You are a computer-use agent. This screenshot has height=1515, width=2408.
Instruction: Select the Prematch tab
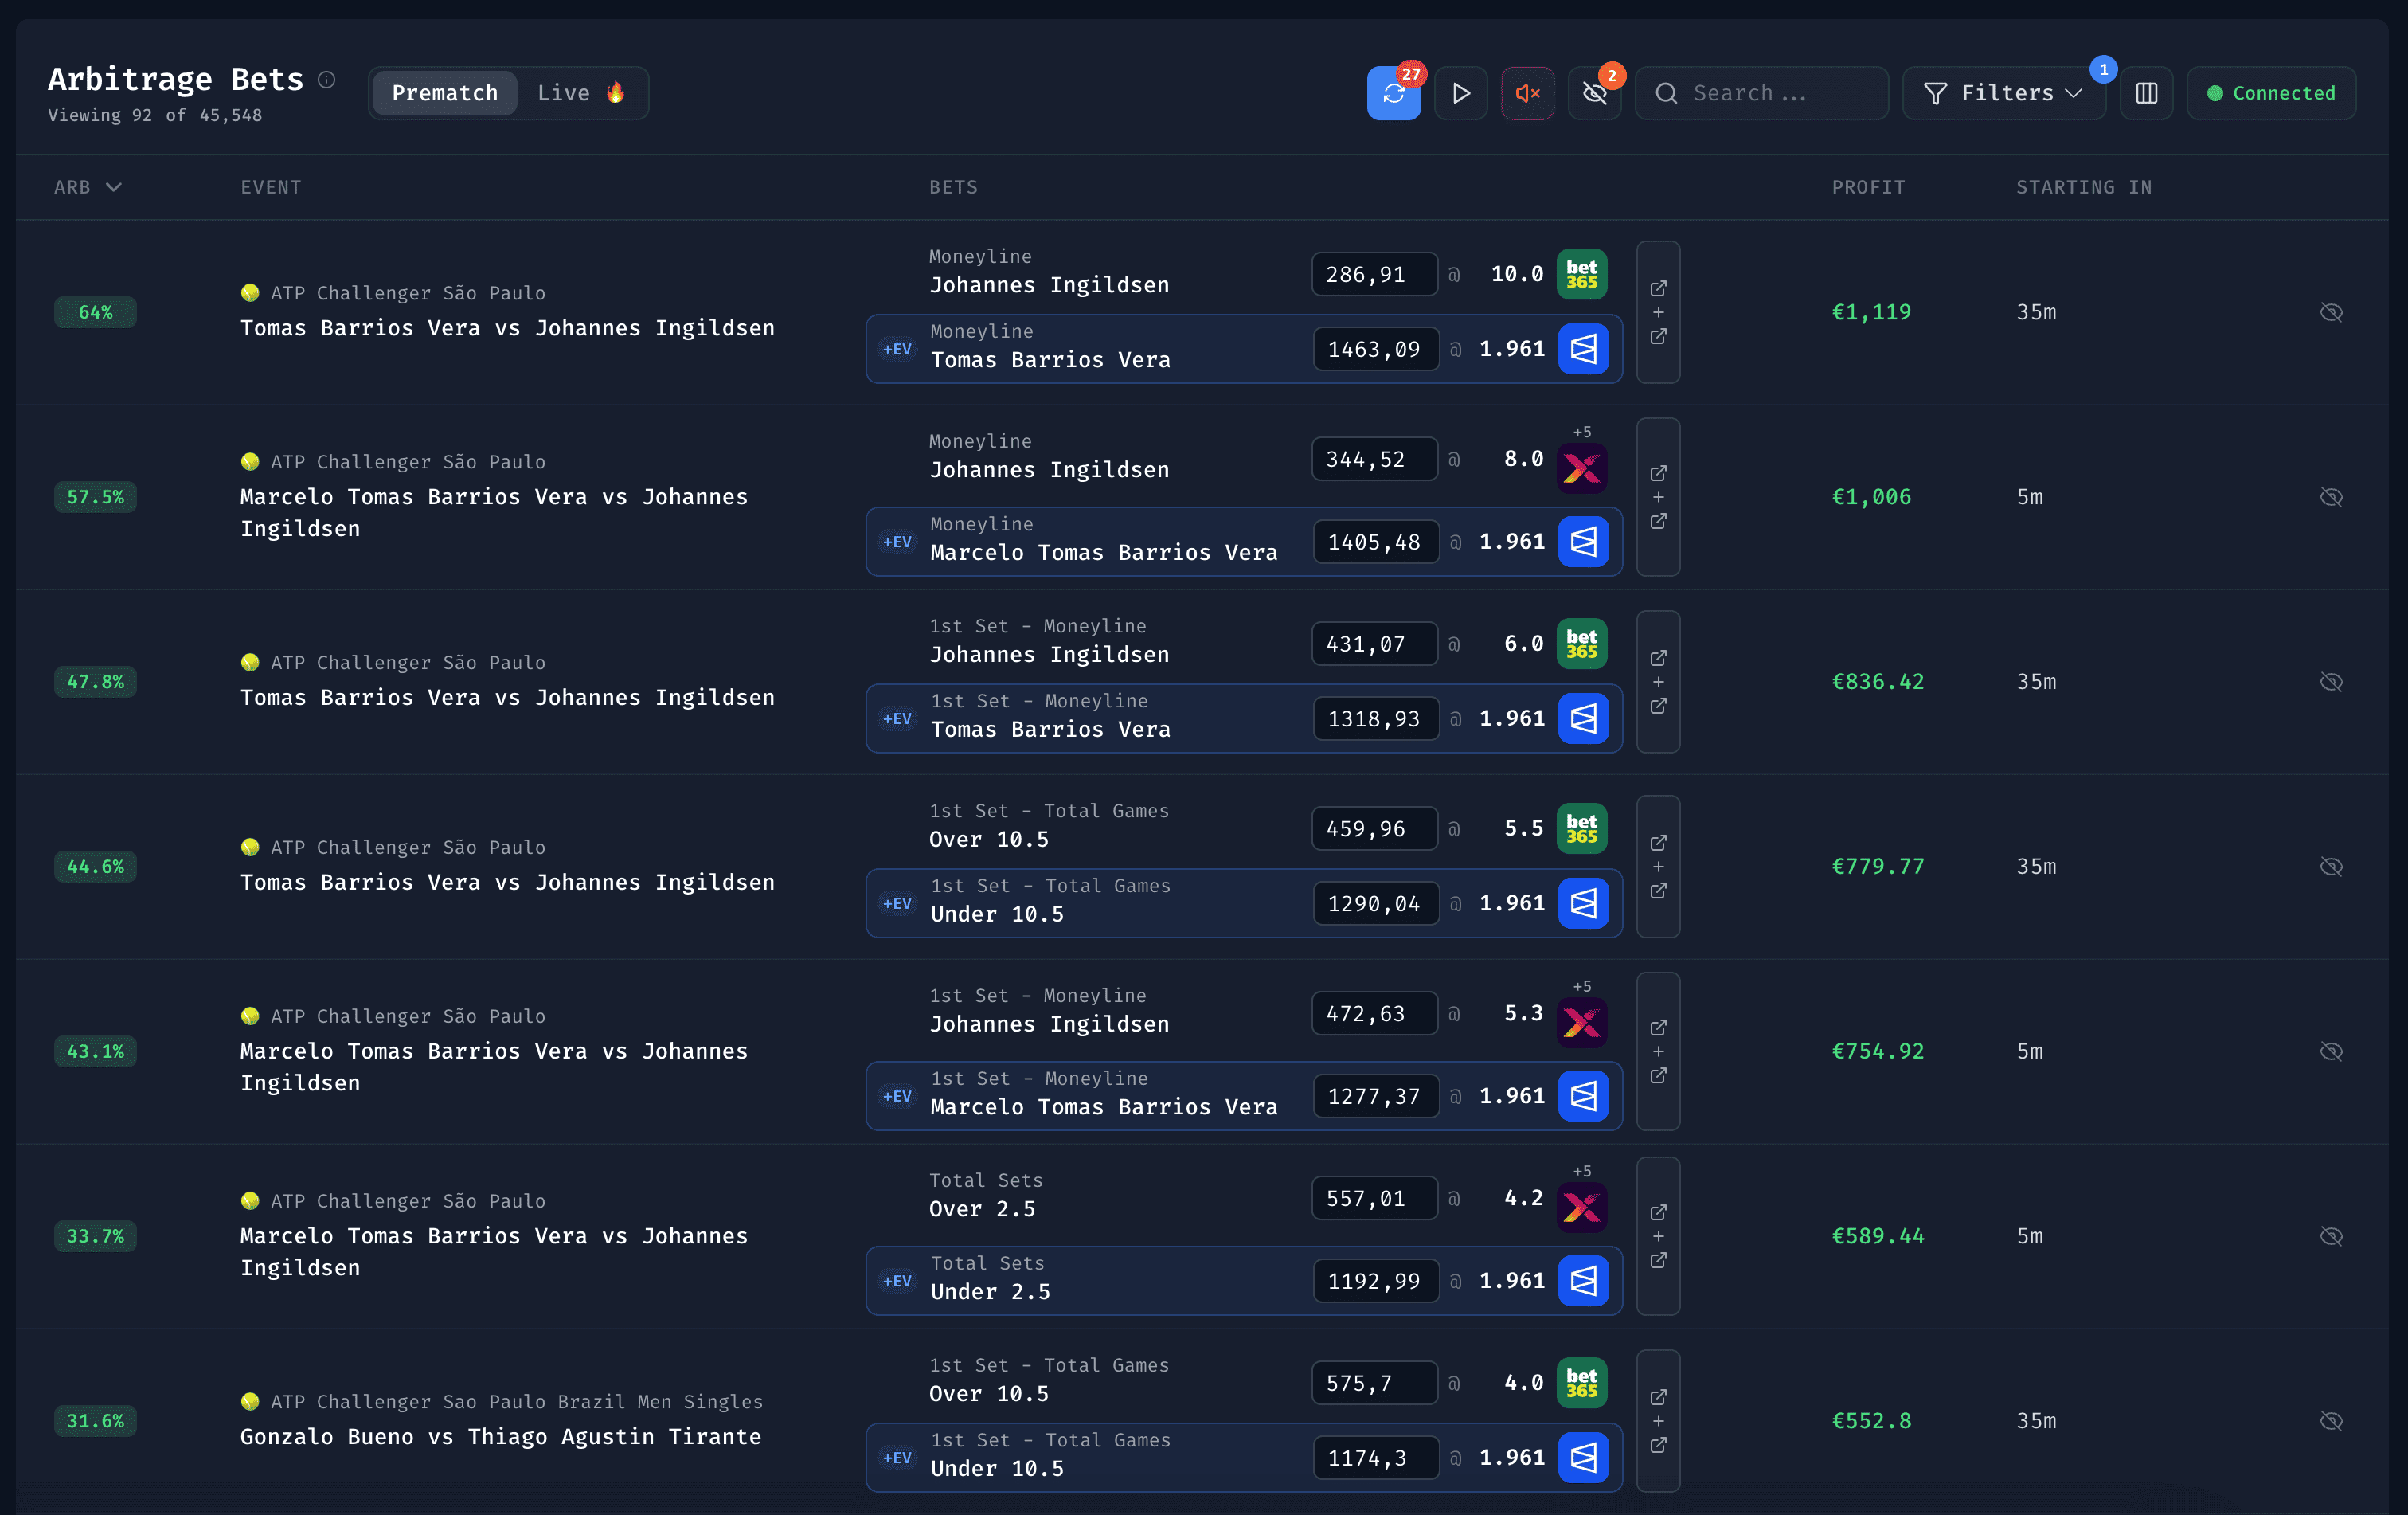click(444, 92)
